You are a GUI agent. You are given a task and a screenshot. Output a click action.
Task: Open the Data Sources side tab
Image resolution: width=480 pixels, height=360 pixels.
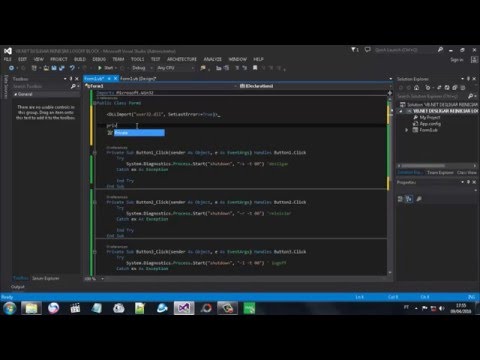pyautogui.click(x=6, y=87)
